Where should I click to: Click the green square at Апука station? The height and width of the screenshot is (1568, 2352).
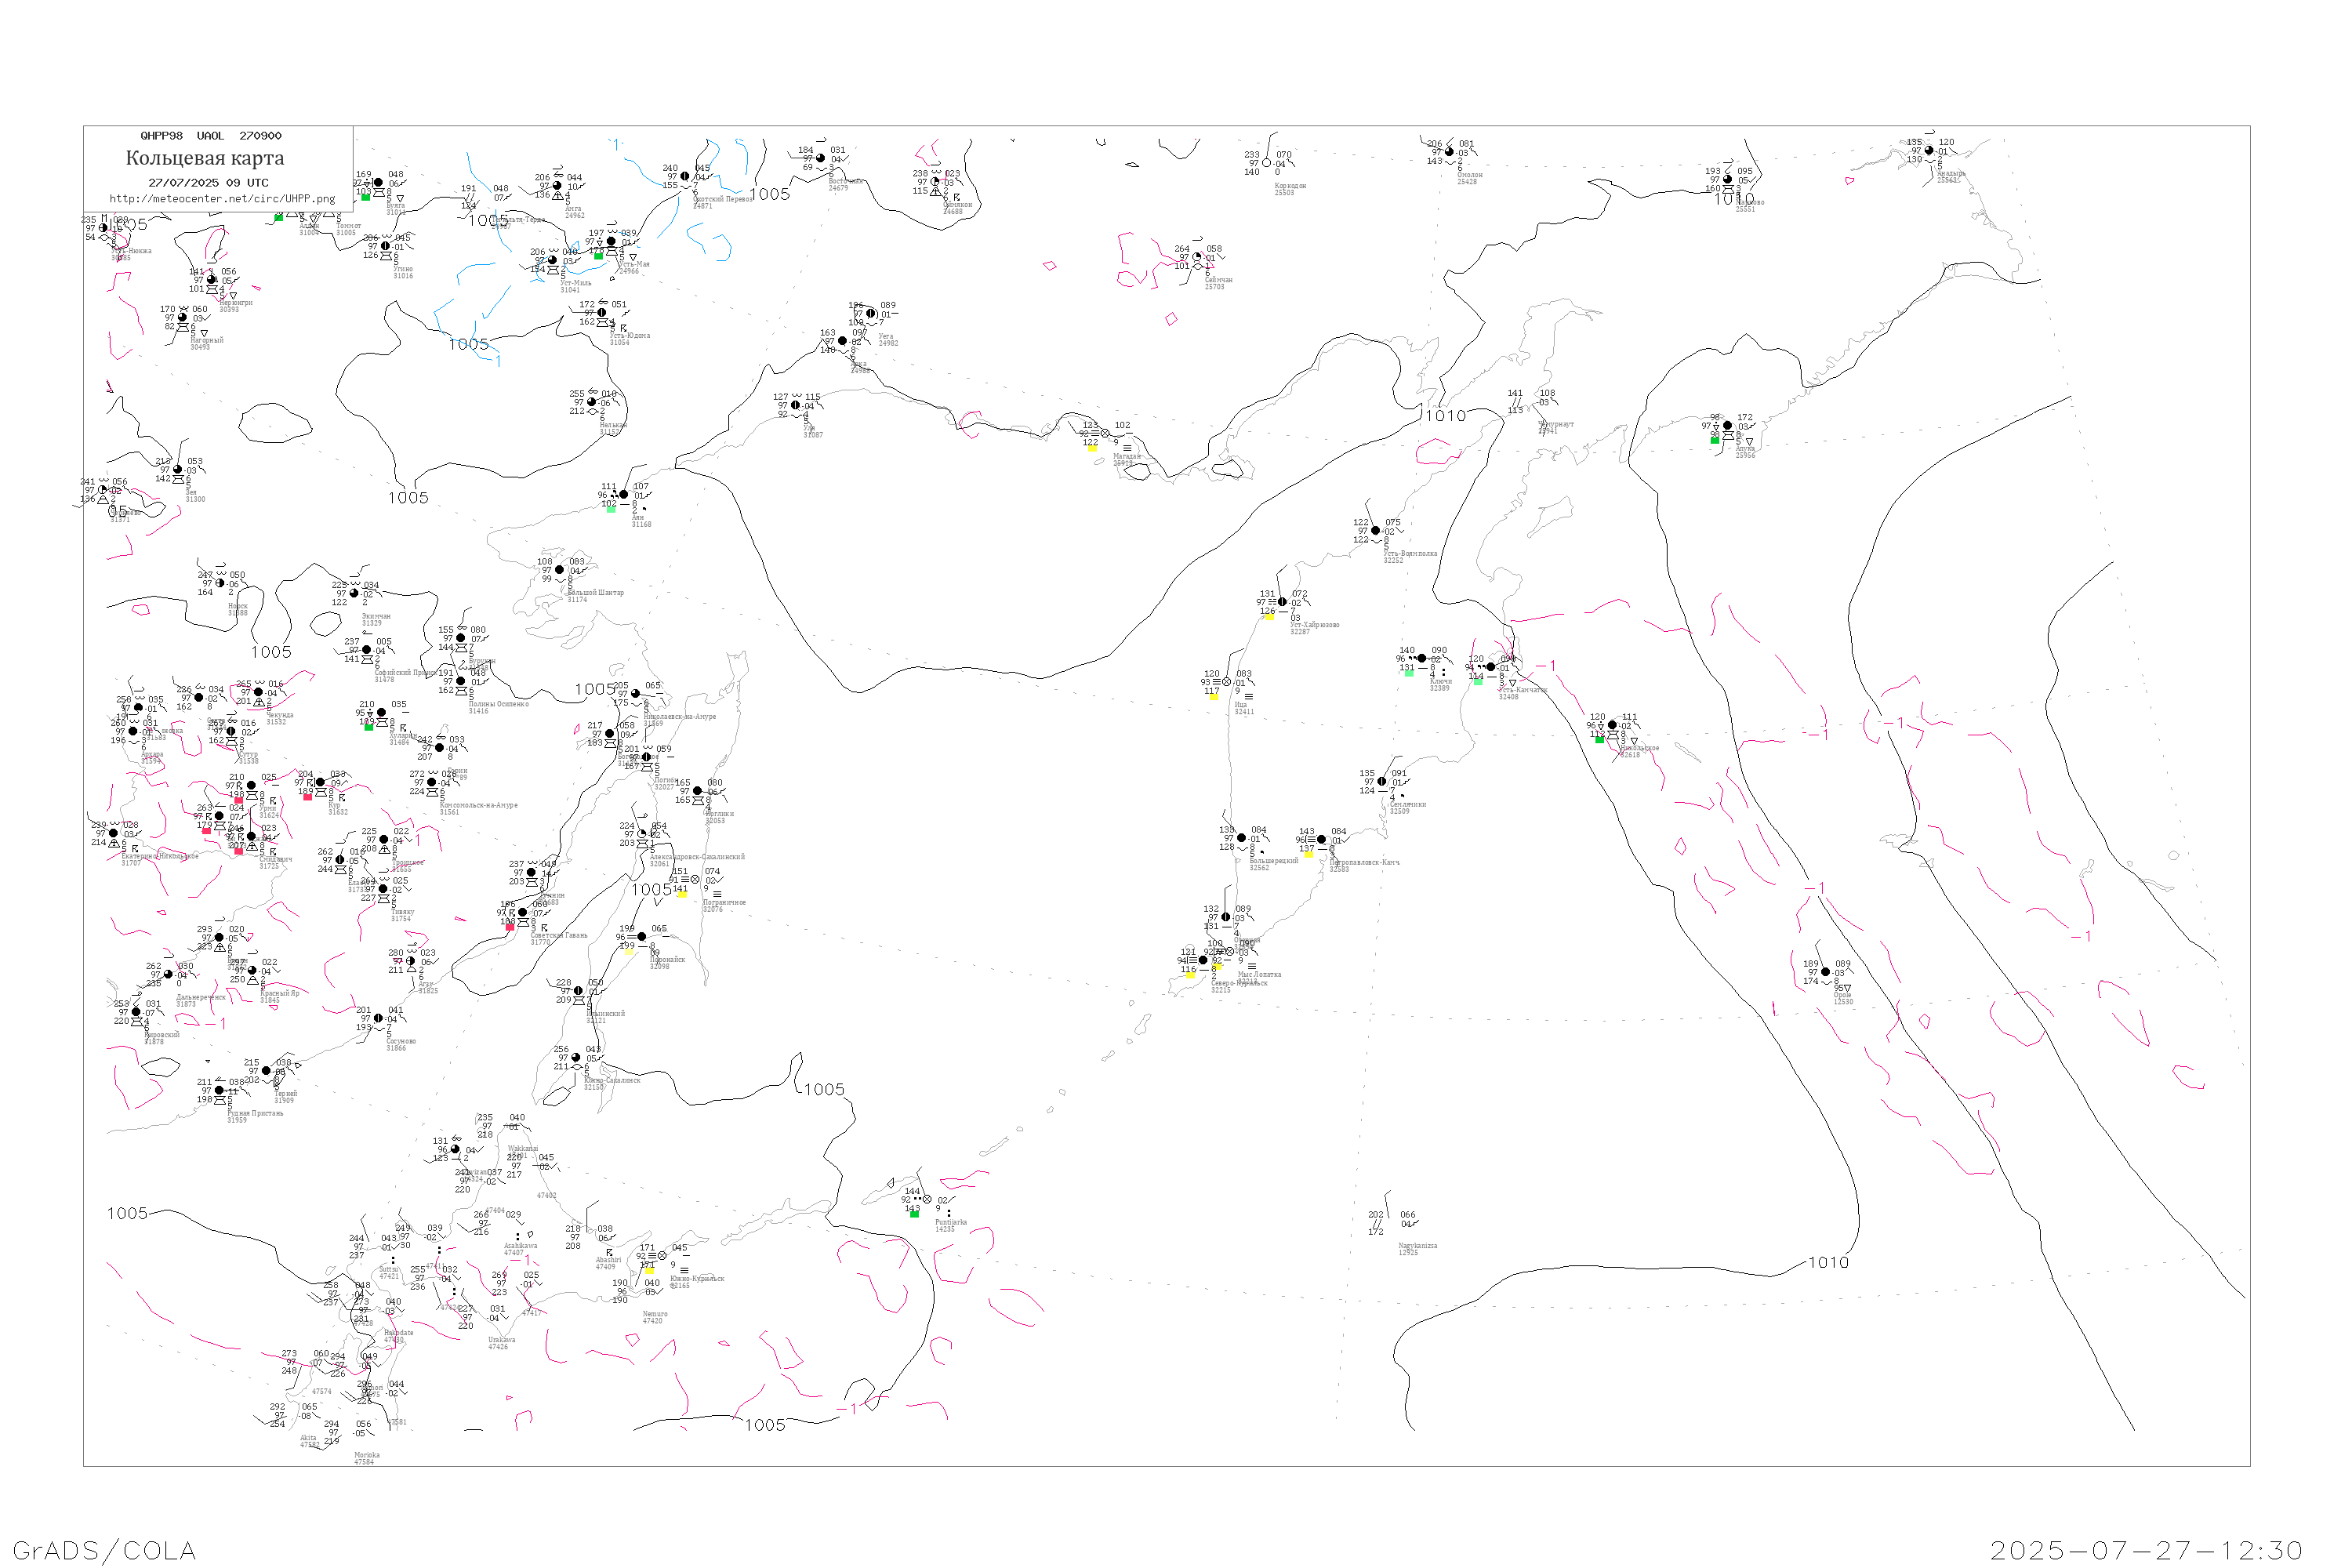[1714, 440]
